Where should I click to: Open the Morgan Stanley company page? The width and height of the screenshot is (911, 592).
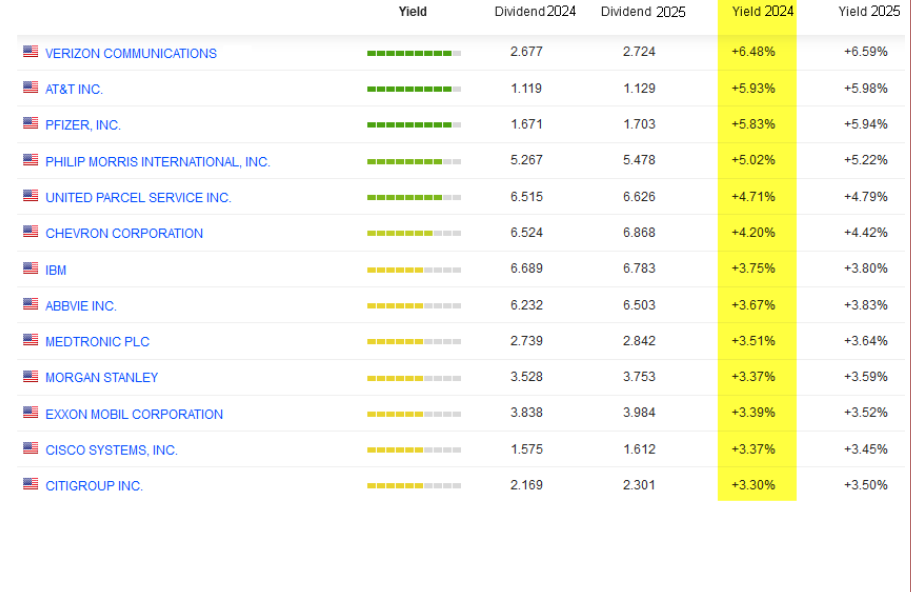pos(101,377)
